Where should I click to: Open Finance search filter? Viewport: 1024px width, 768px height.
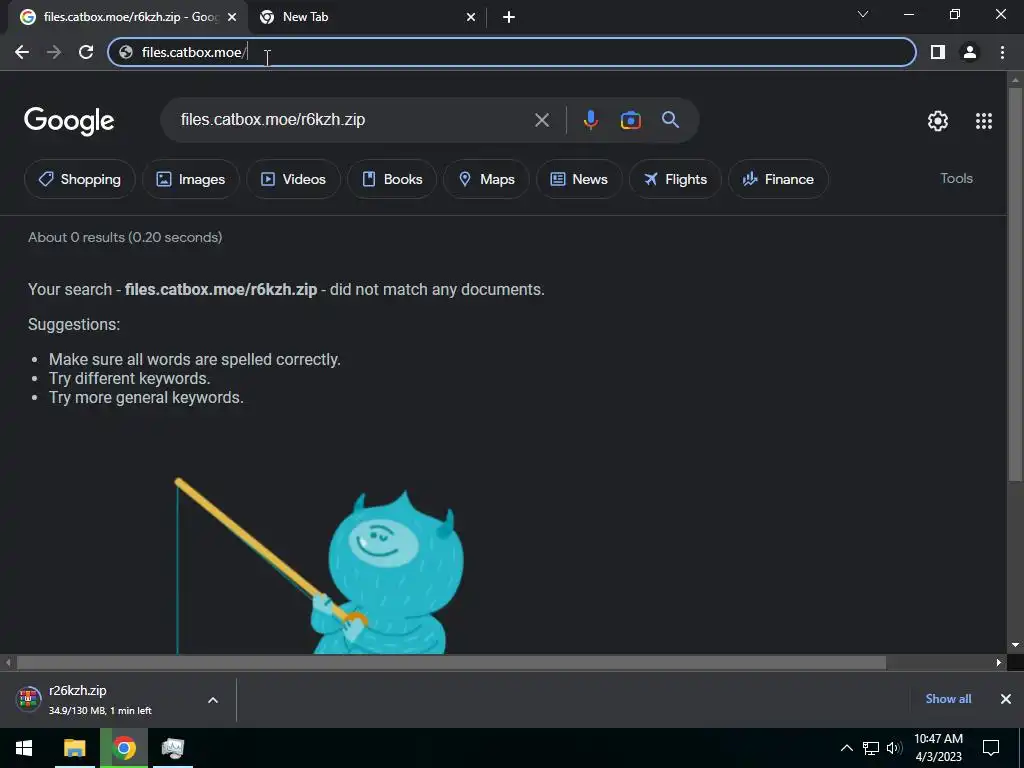(778, 179)
